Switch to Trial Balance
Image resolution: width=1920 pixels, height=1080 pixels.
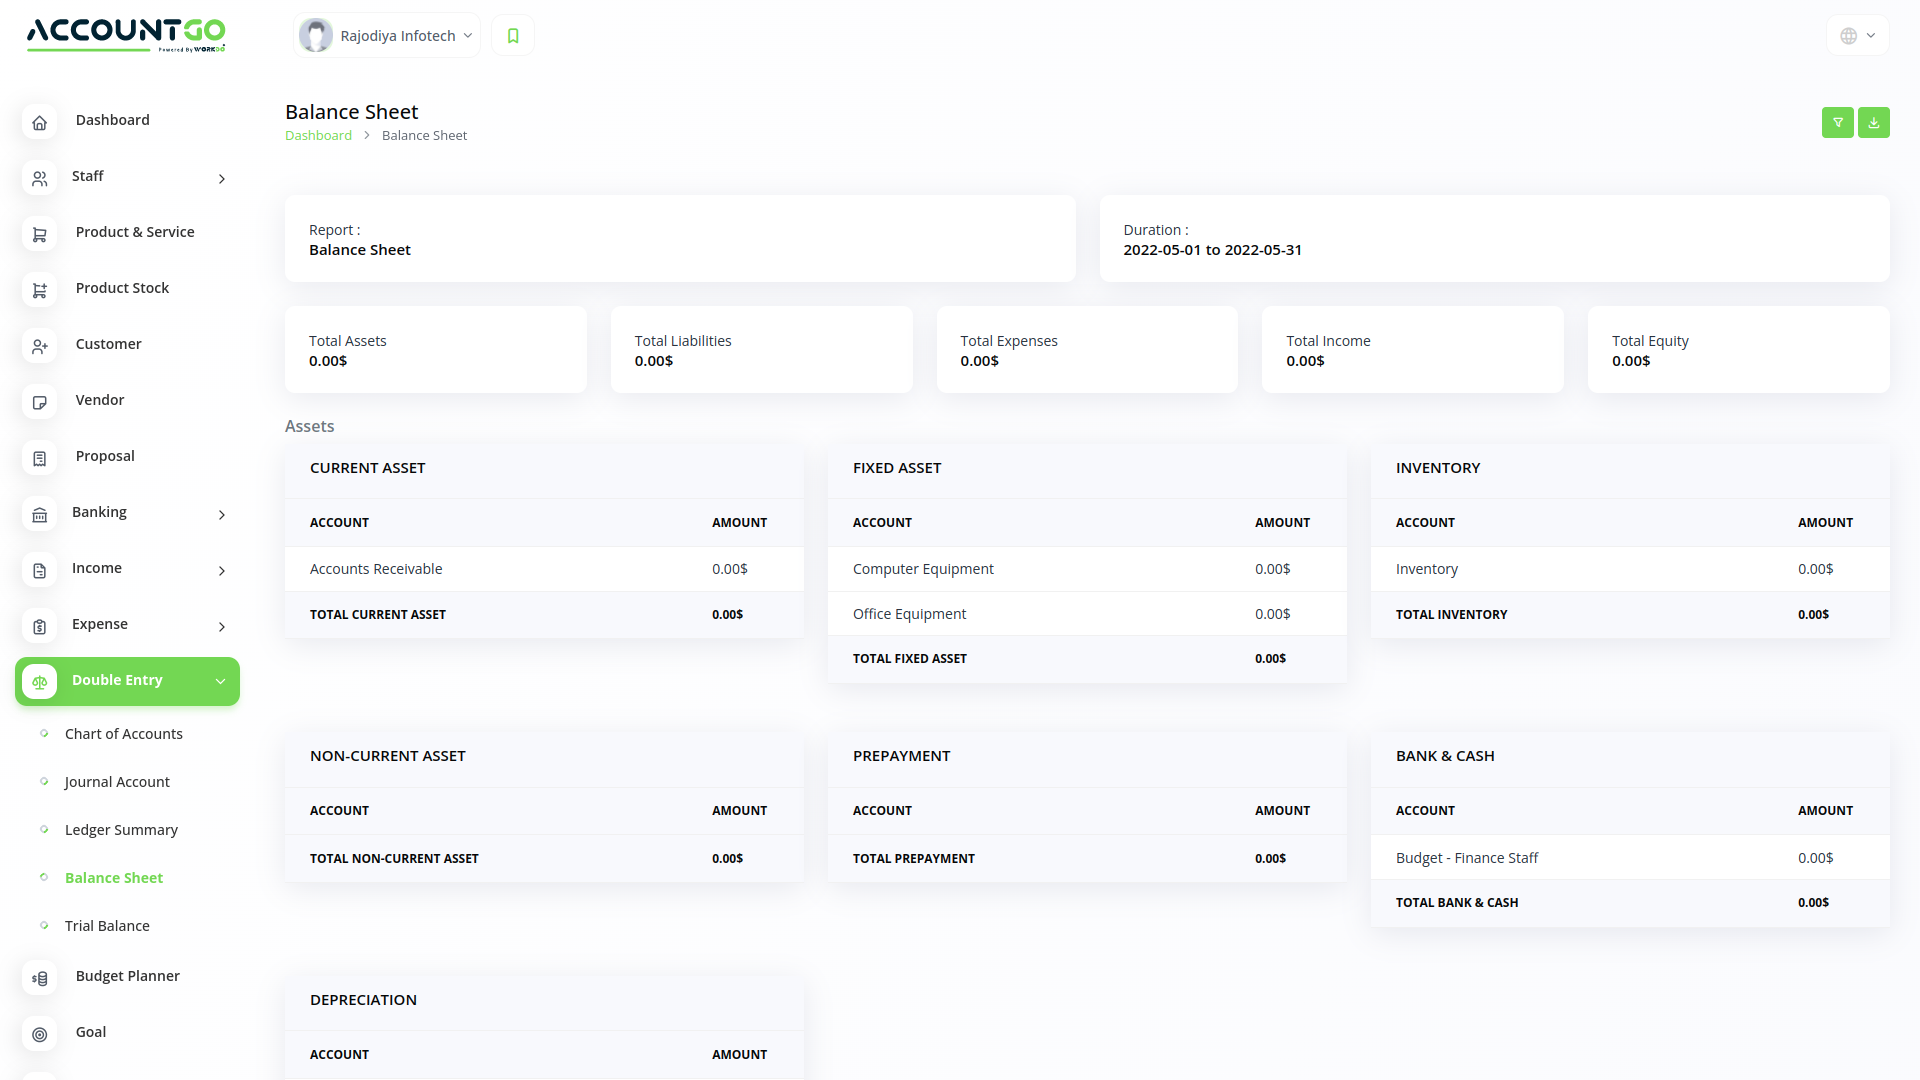[107, 925]
